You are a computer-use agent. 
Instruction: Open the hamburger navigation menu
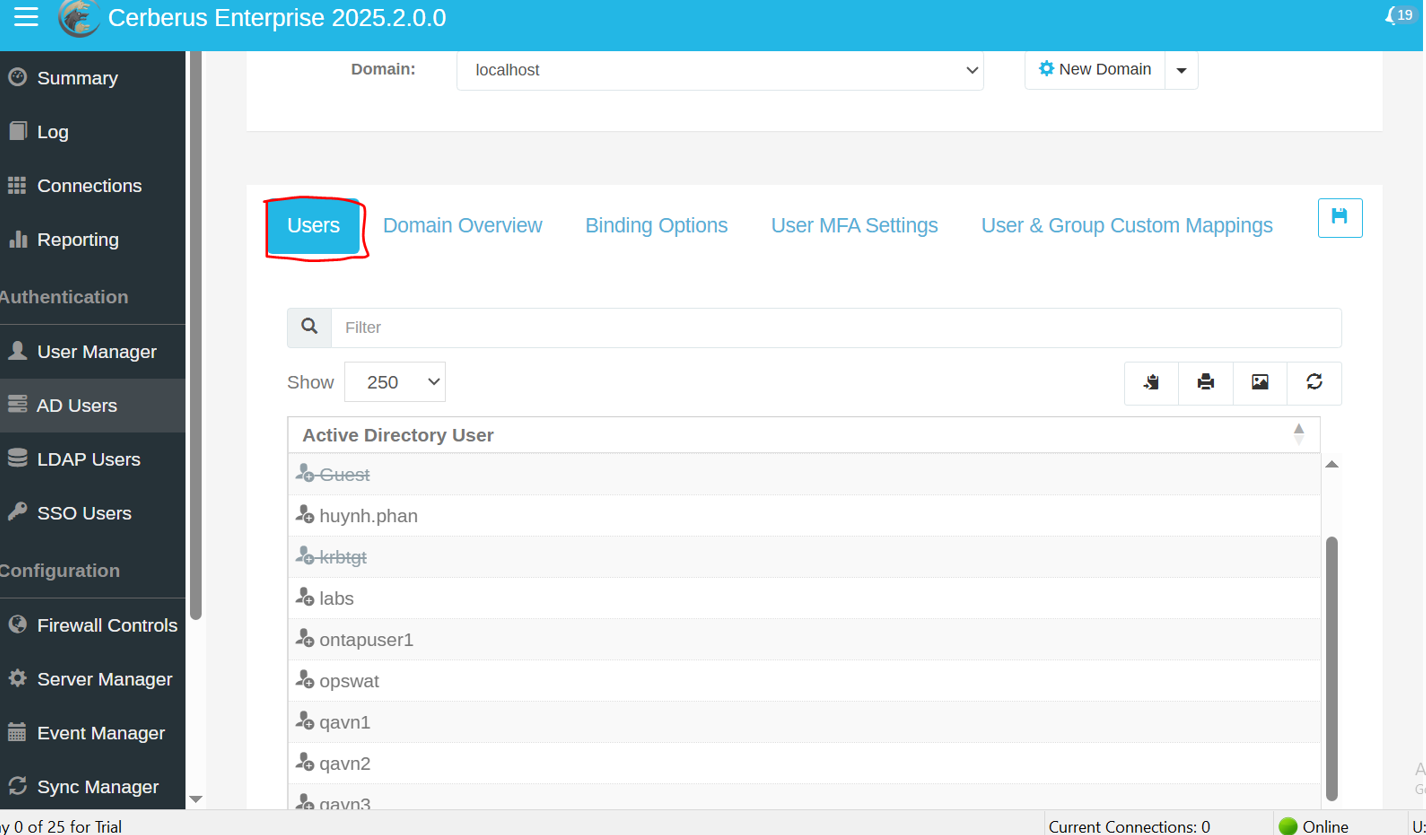click(26, 17)
